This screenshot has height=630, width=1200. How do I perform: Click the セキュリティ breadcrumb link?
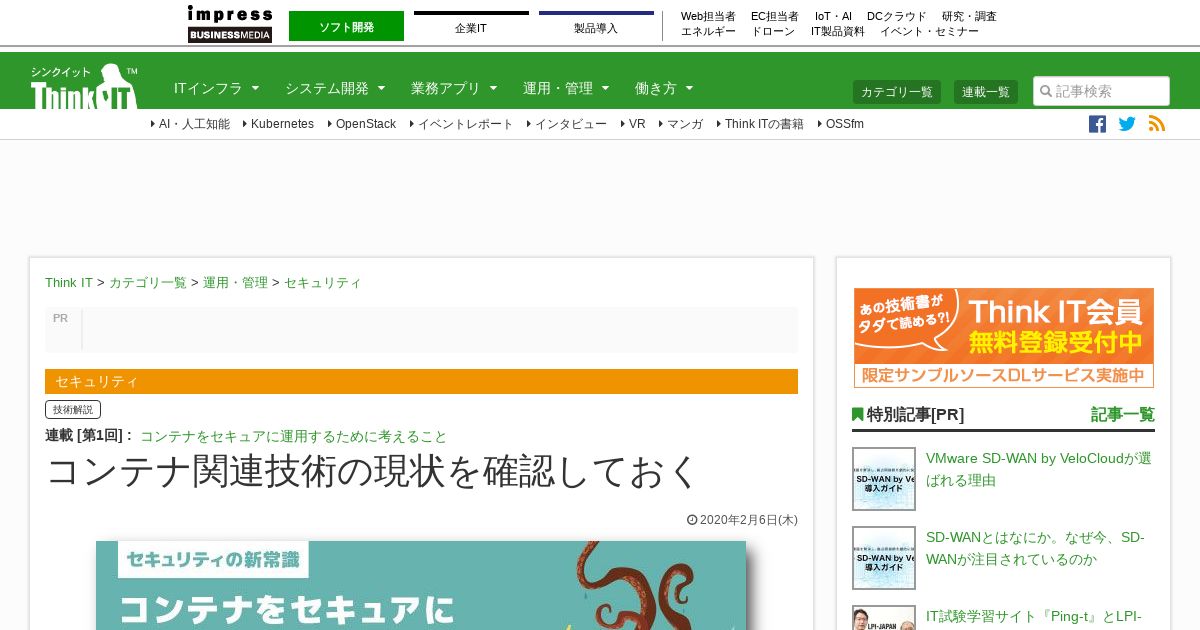[x=323, y=283]
